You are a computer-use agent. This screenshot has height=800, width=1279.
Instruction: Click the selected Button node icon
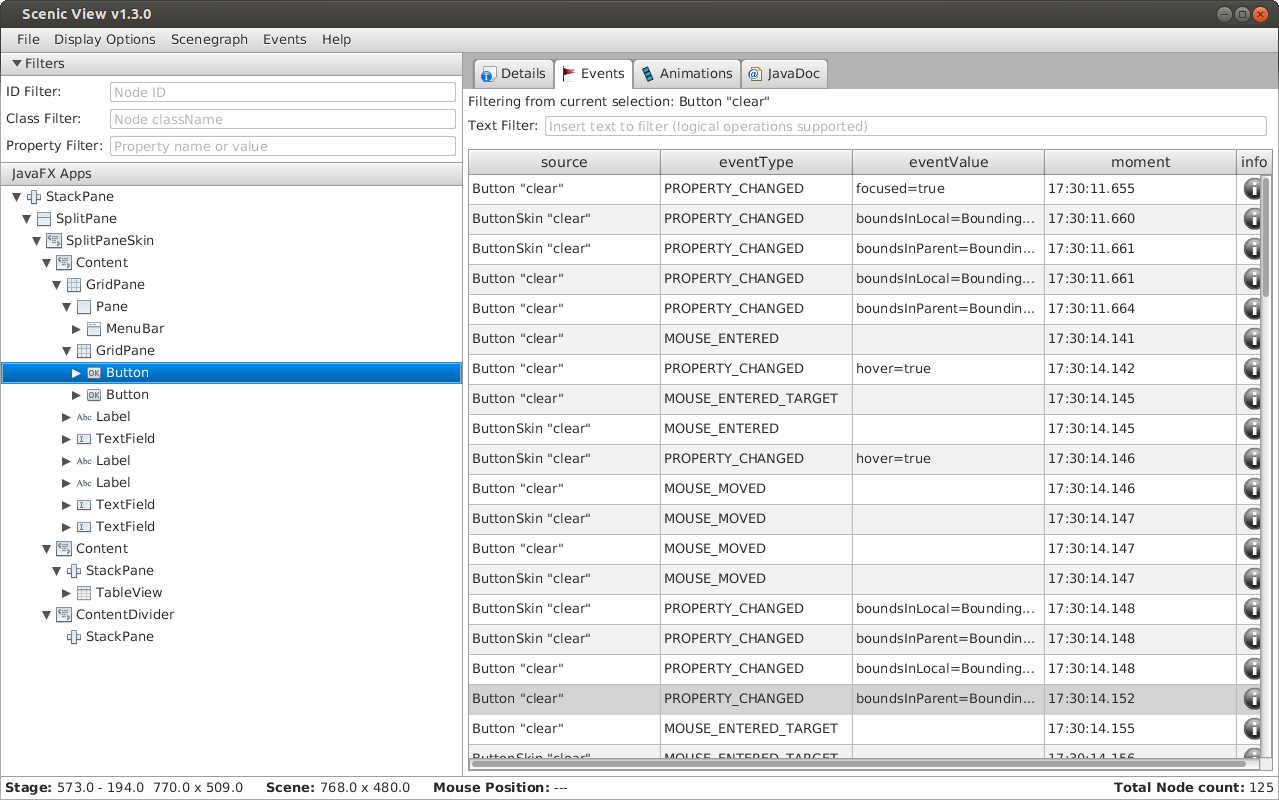coord(94,373)
